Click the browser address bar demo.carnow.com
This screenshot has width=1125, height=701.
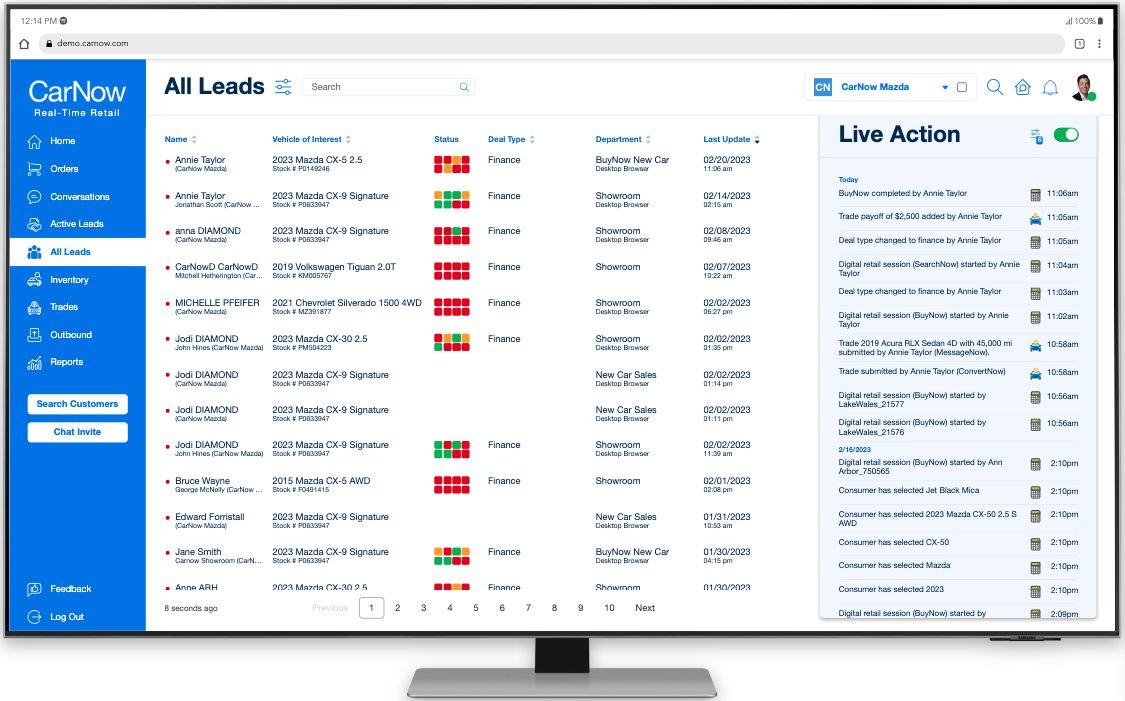coord(551,44)
